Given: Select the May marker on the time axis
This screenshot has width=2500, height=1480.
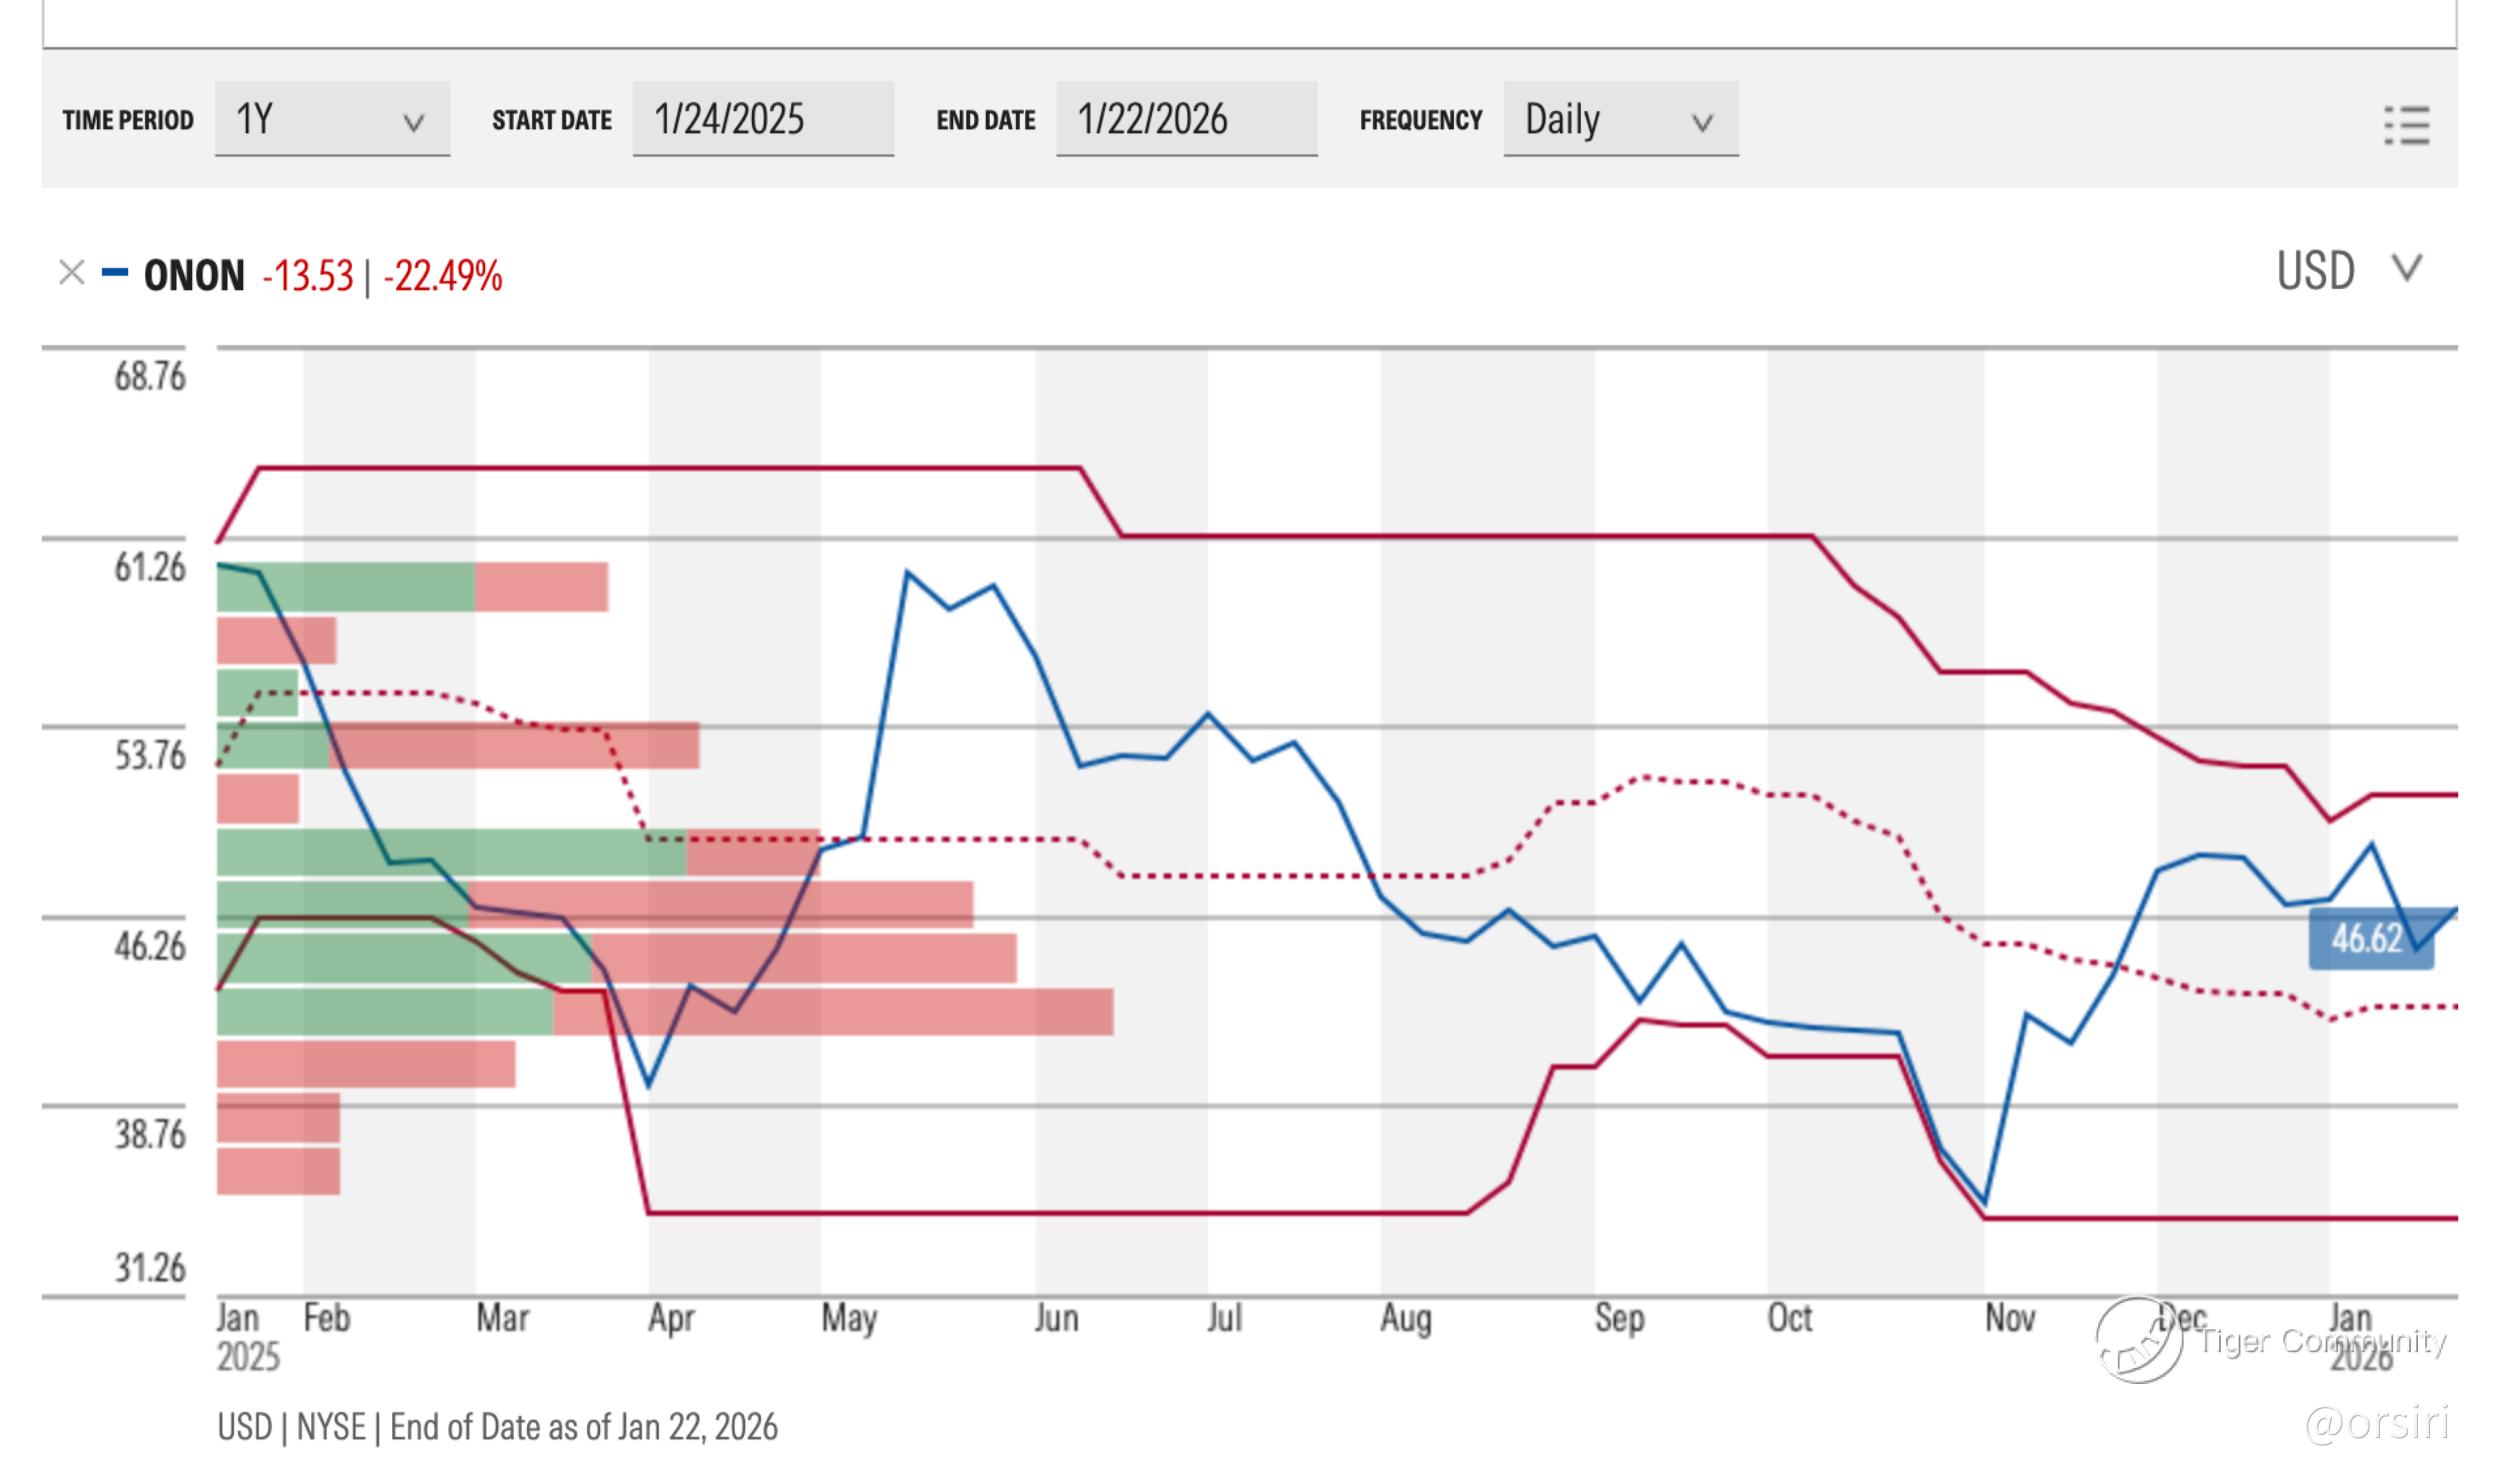Looking at the screenshot, I should (x=848, y=1318).
